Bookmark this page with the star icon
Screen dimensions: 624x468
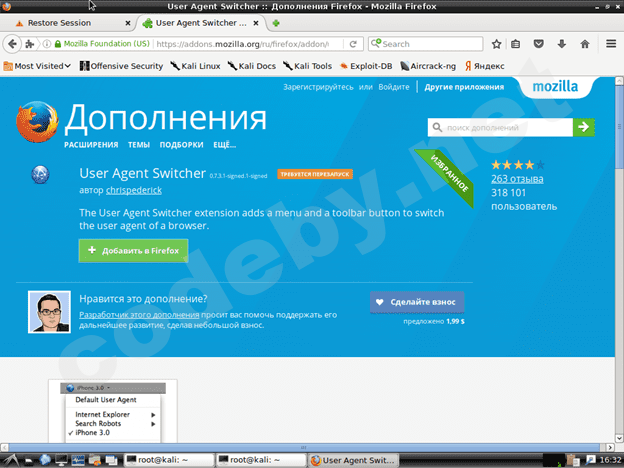[496, 44]
